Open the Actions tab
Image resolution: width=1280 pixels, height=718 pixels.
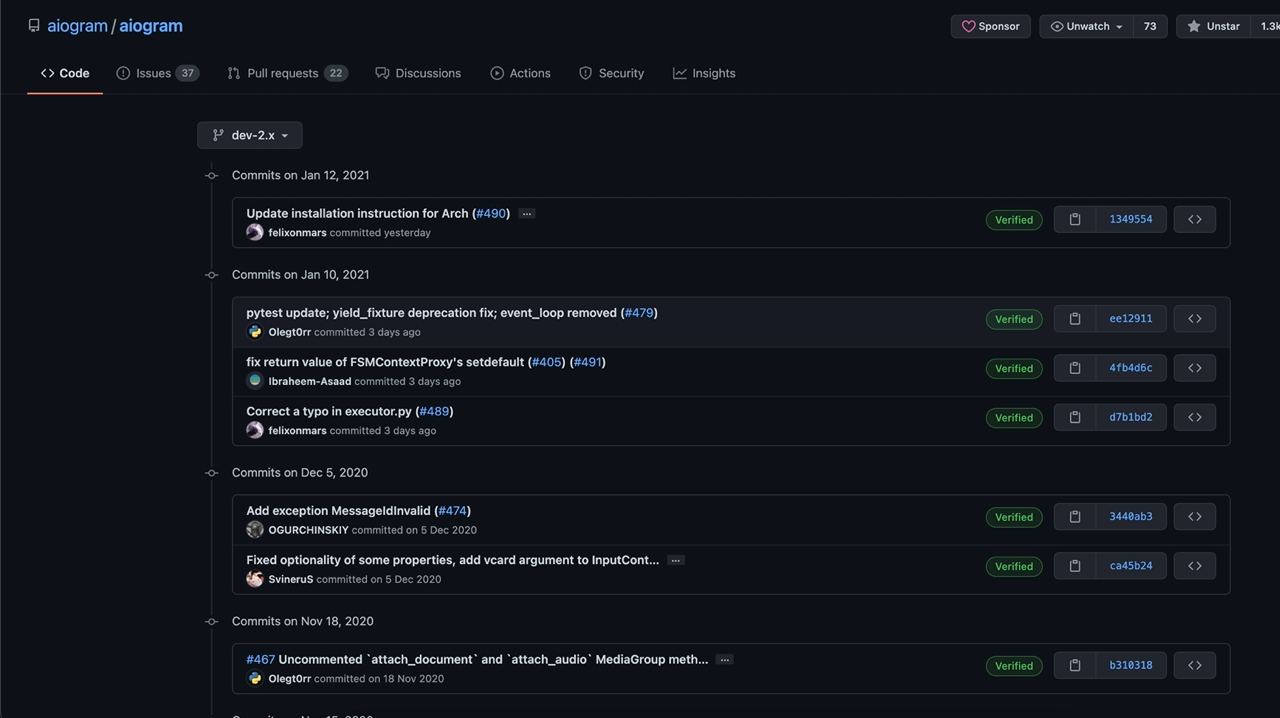[x=520, y=73]
